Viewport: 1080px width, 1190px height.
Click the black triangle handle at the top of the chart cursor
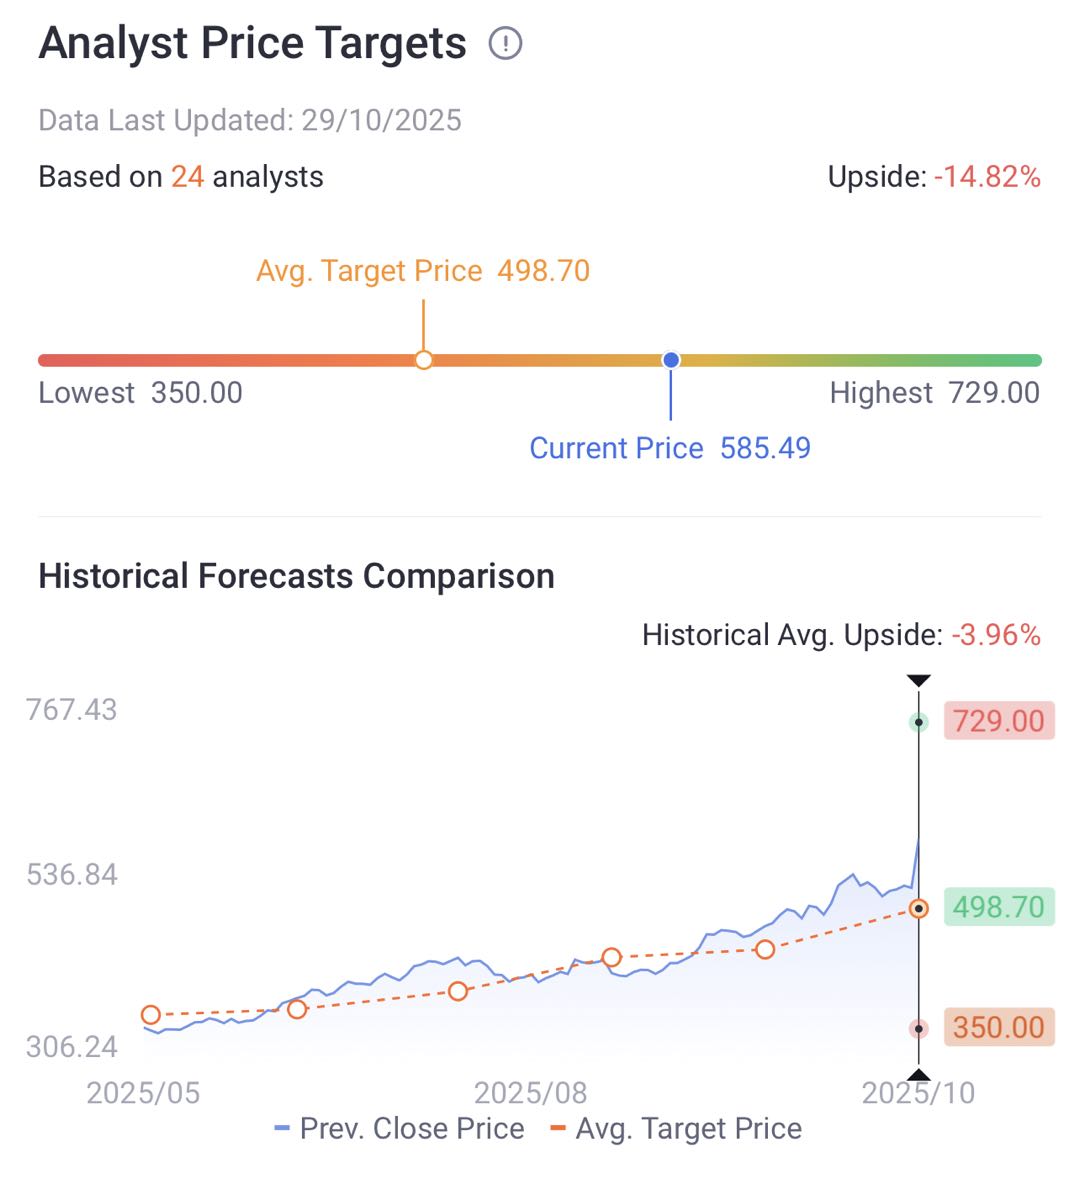click(919, 681)
